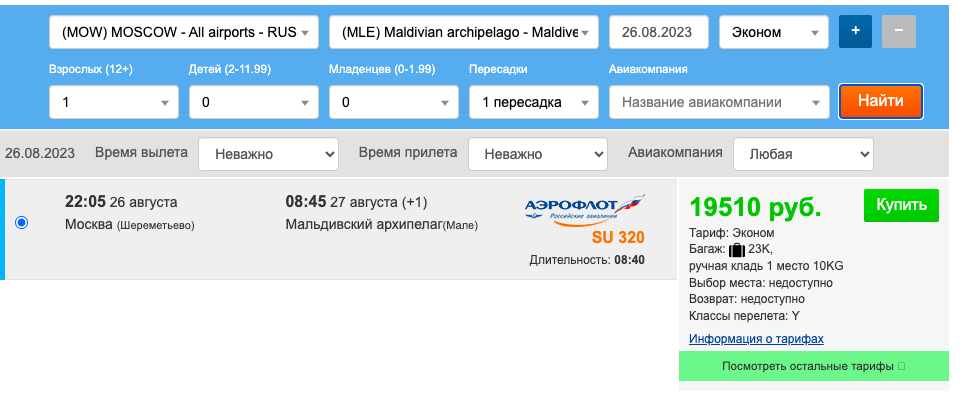968x396 pixels.
Task: Open the Детей children count dropdown
Action: coord(254,102)
